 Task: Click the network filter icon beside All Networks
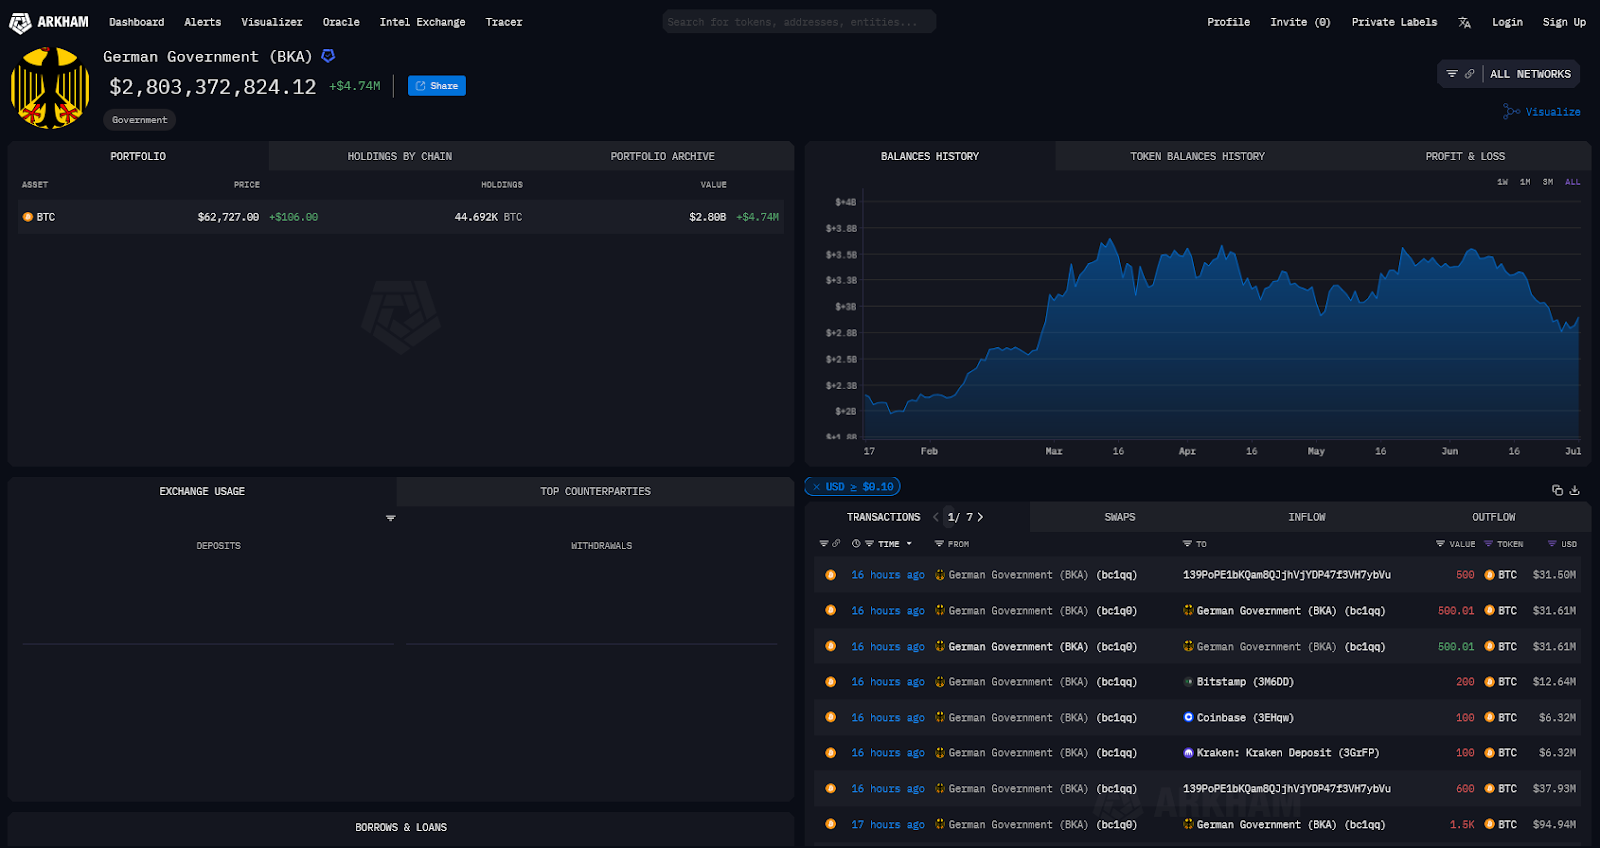tap(1452, 74)
